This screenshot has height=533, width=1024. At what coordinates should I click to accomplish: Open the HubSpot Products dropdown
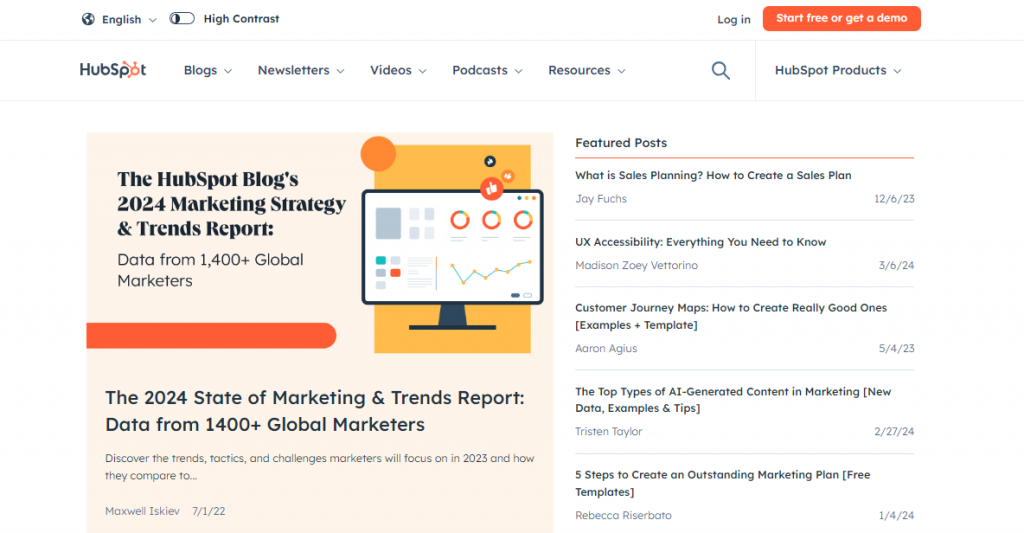click(x=838, y=71)
